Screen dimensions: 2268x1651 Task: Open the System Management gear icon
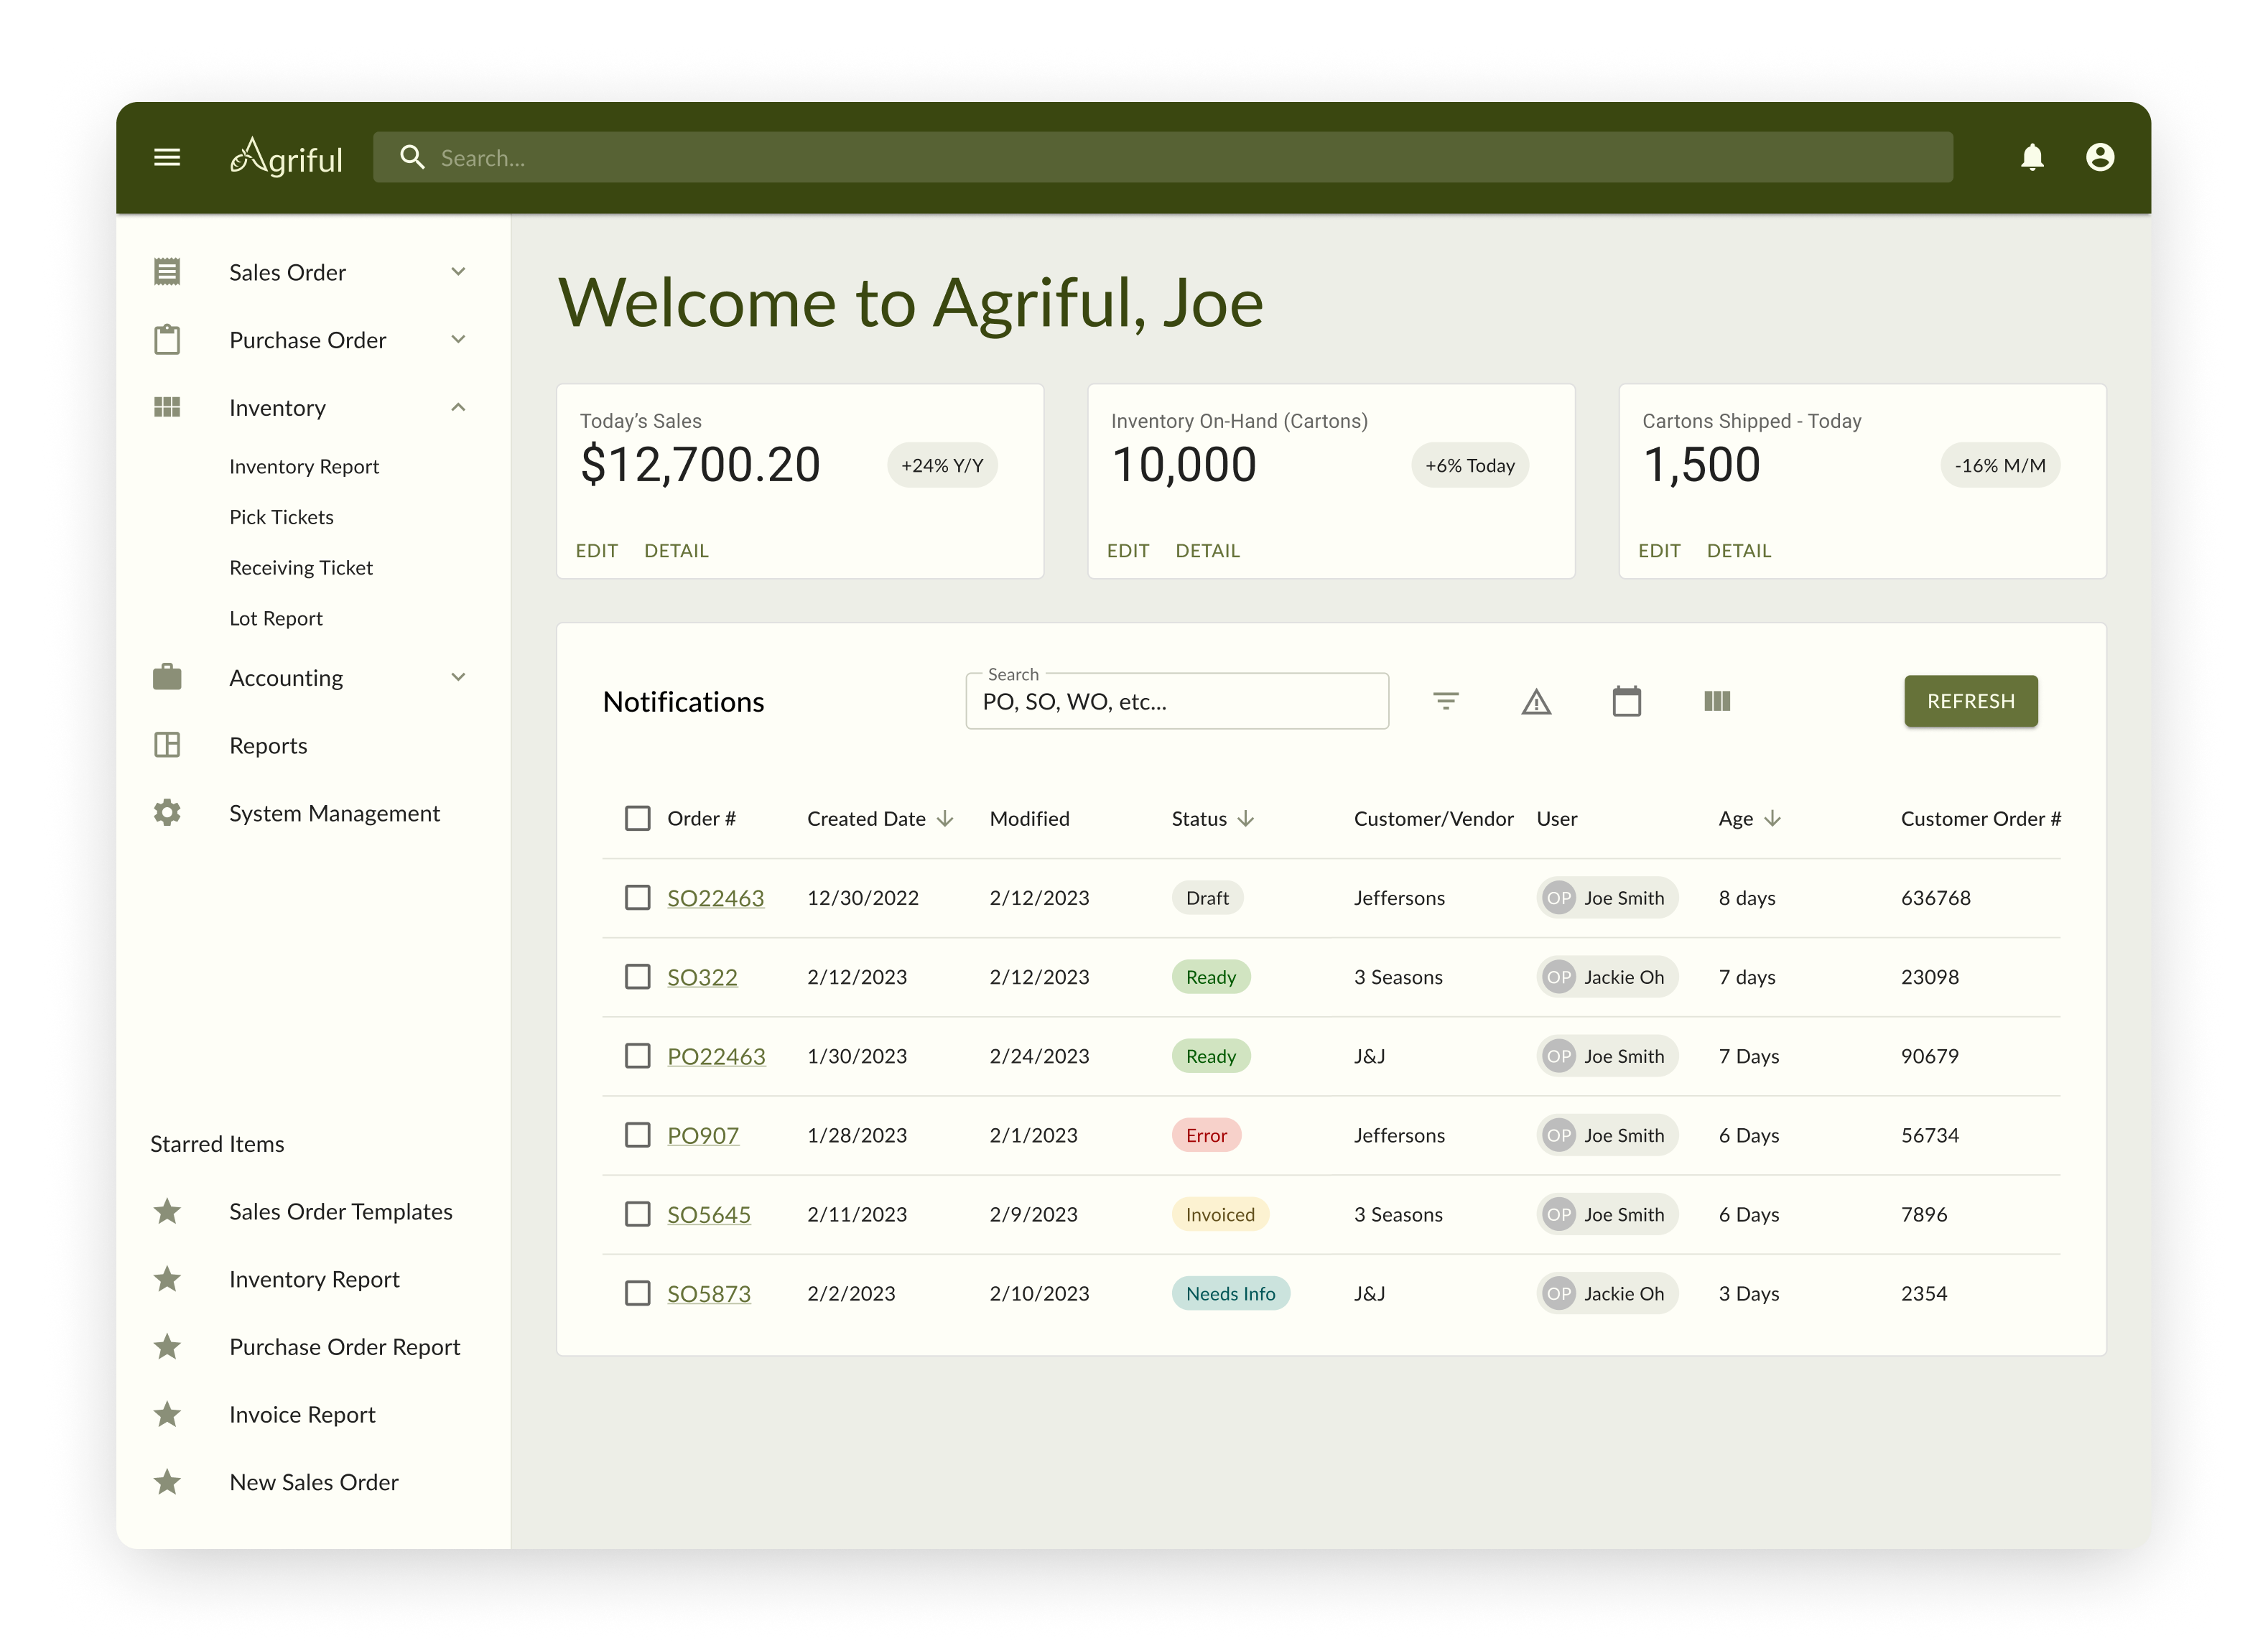click(x=167, y=812)
